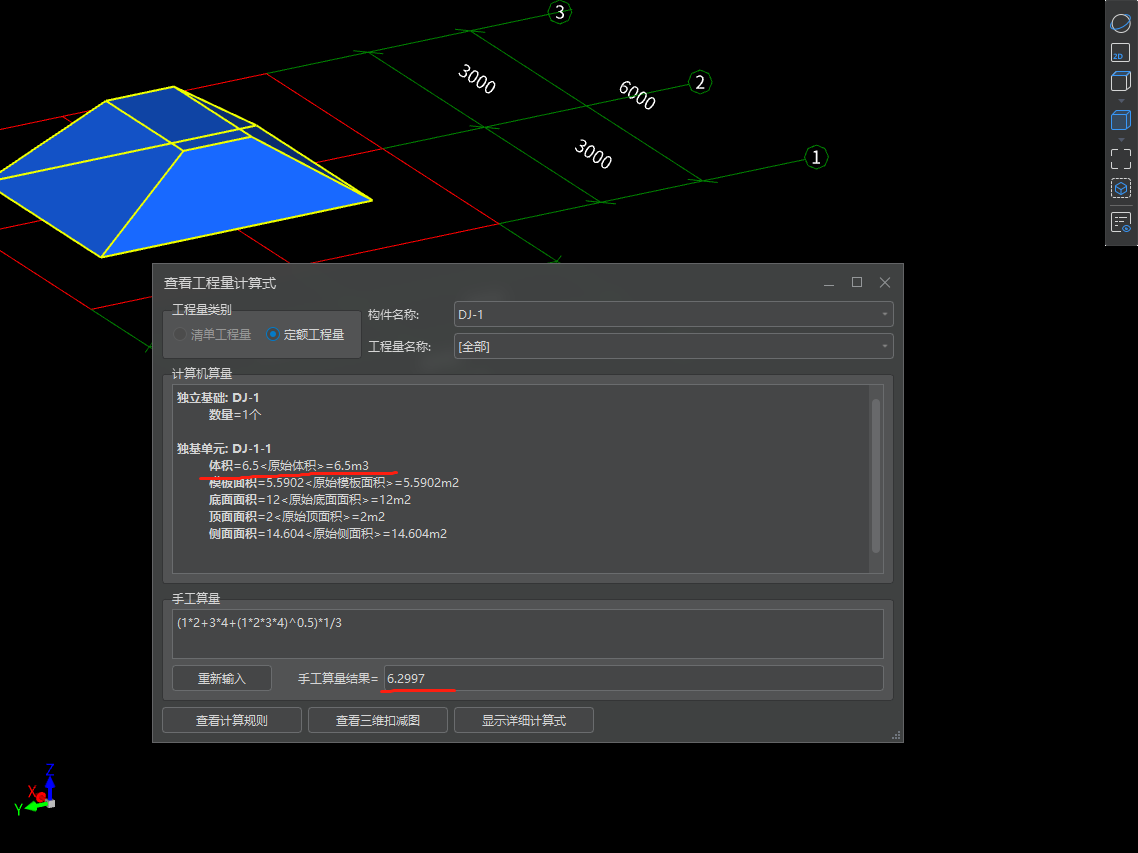This screenshot has height=853, width=1138.
Task: Click axis bubble number 3
Action: pyautogui.click(x=560, y=12)
